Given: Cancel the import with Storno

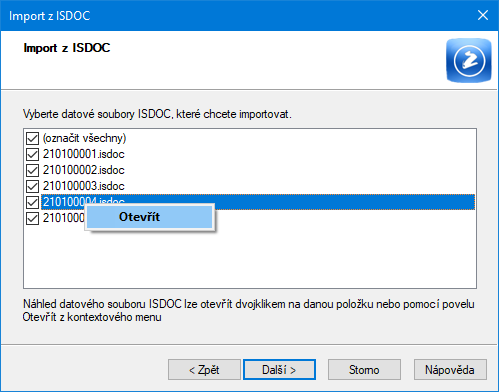Looking at the screenshot, I should coord(364,369).
